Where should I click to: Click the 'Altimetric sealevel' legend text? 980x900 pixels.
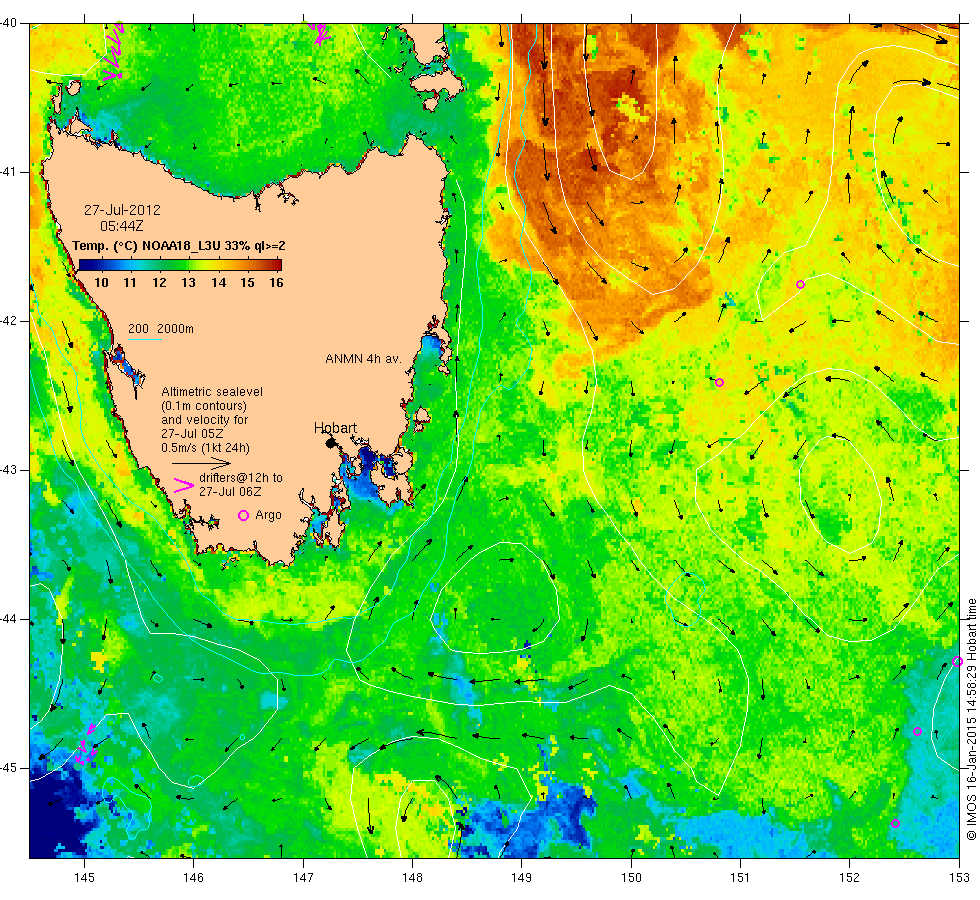point(212,392)
